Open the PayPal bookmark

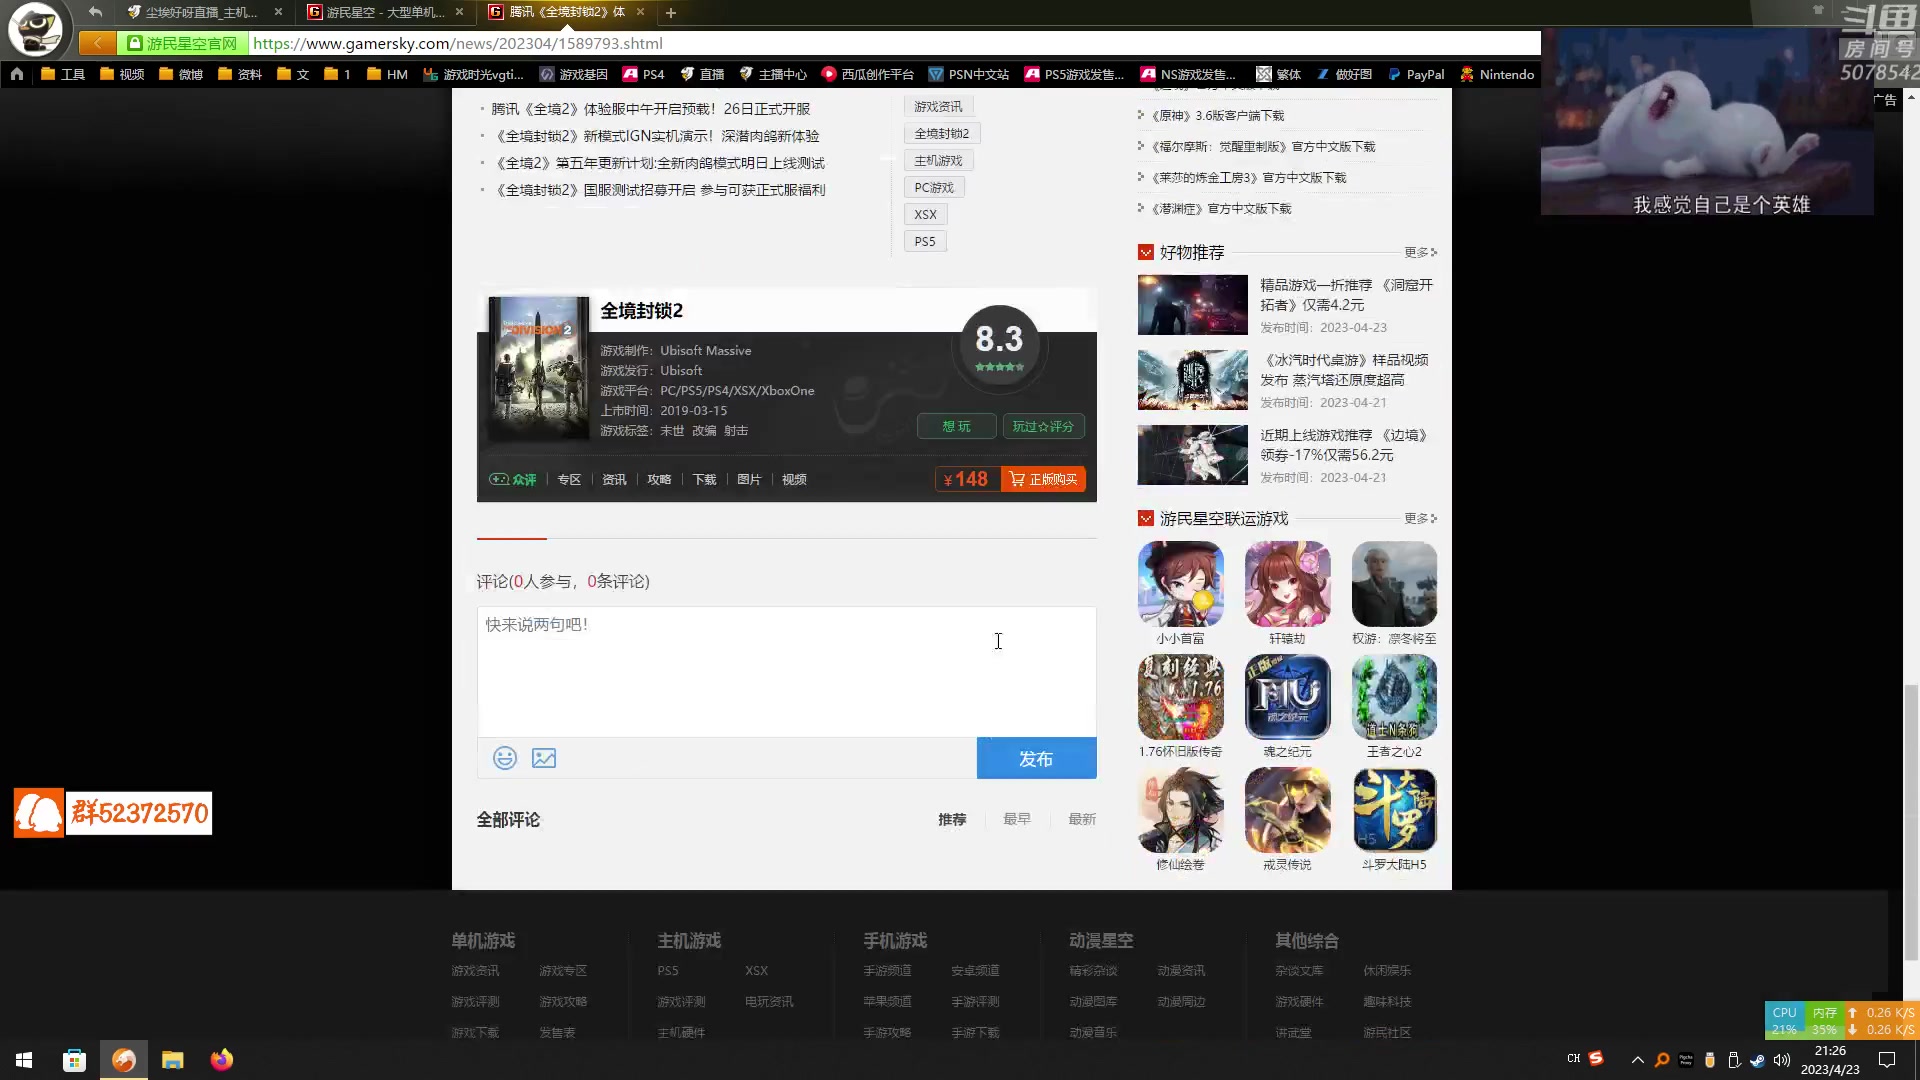tap(1416, 74)
